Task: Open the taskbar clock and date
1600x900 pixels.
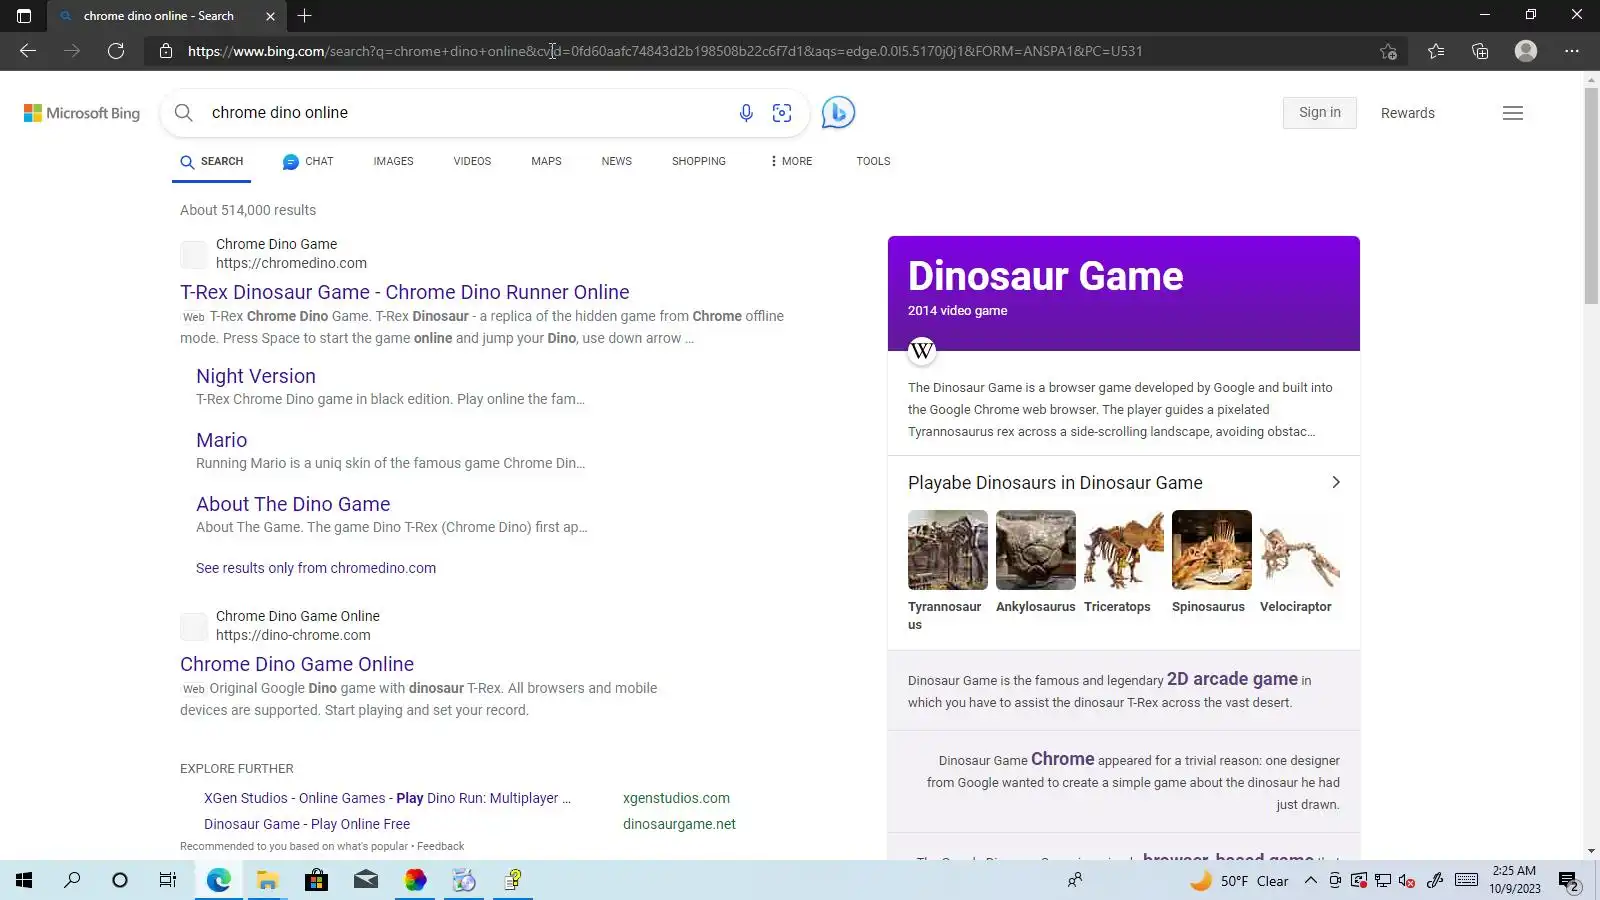Action: click(1515, 880)
